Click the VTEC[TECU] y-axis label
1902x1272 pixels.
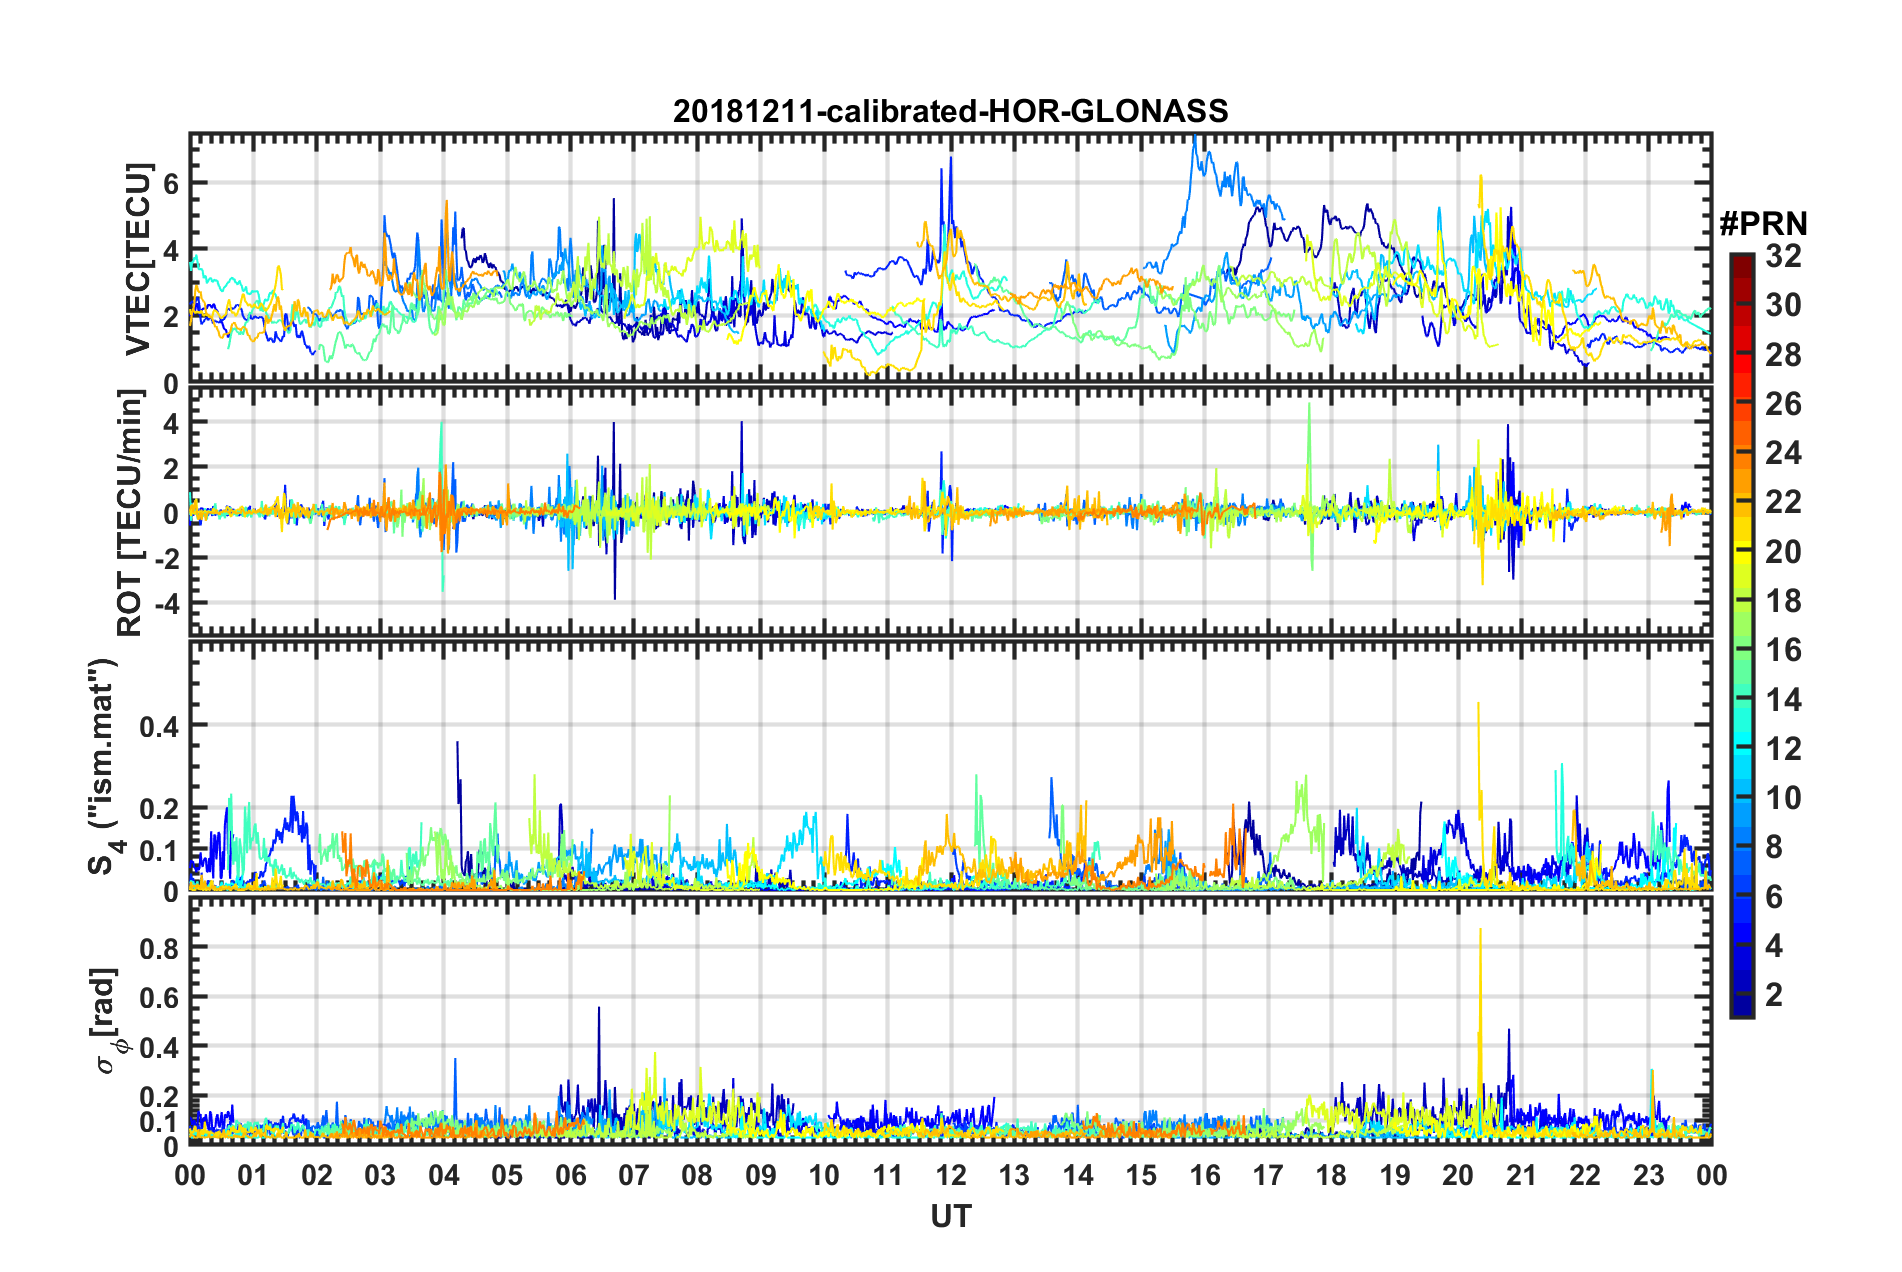tap(138, 259)
